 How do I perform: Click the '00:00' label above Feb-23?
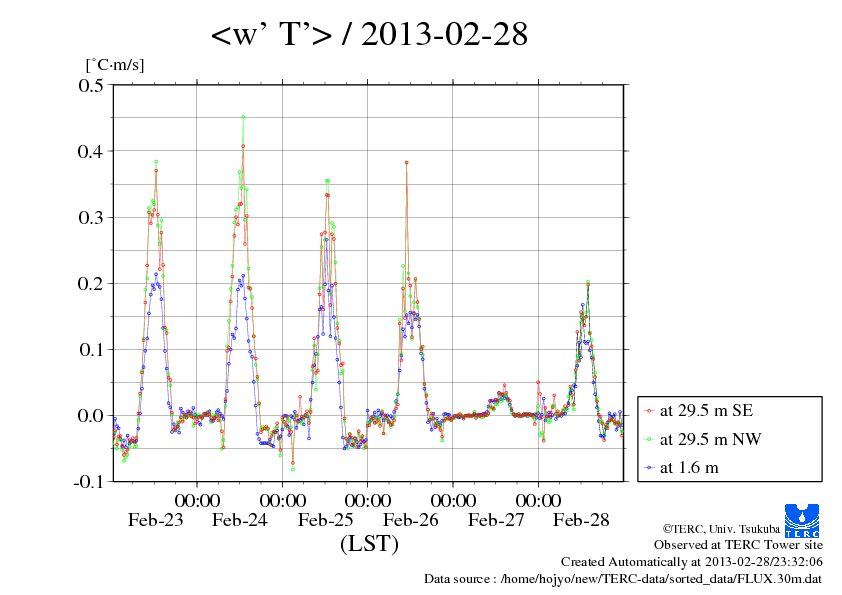pyautogui.click(x=197, y=501)
